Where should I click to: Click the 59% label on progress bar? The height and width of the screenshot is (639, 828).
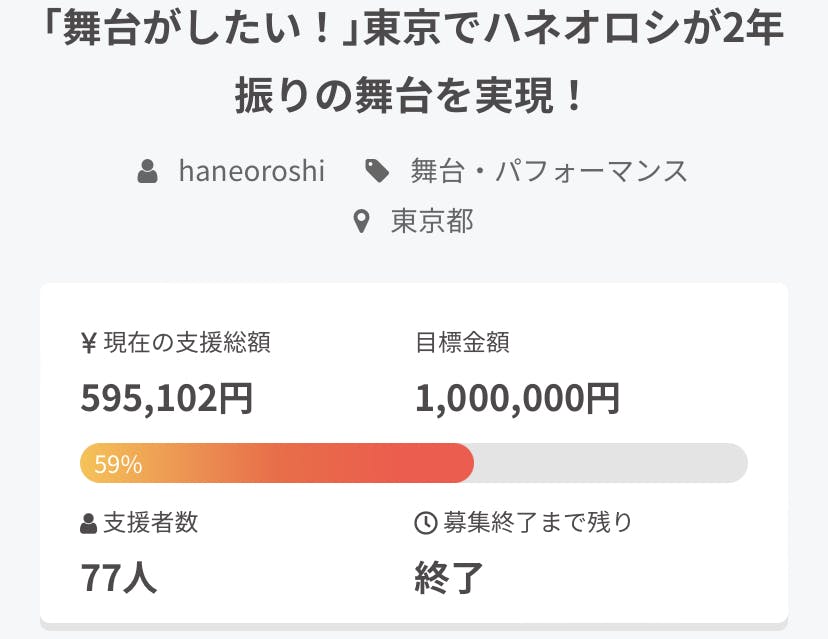click(118, 464)
